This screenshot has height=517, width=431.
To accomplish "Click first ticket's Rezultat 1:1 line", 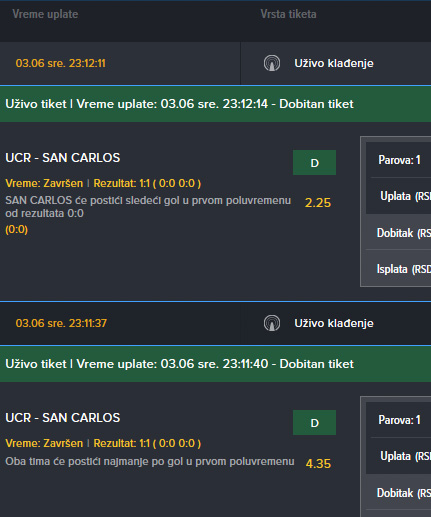I will point(147,183).
